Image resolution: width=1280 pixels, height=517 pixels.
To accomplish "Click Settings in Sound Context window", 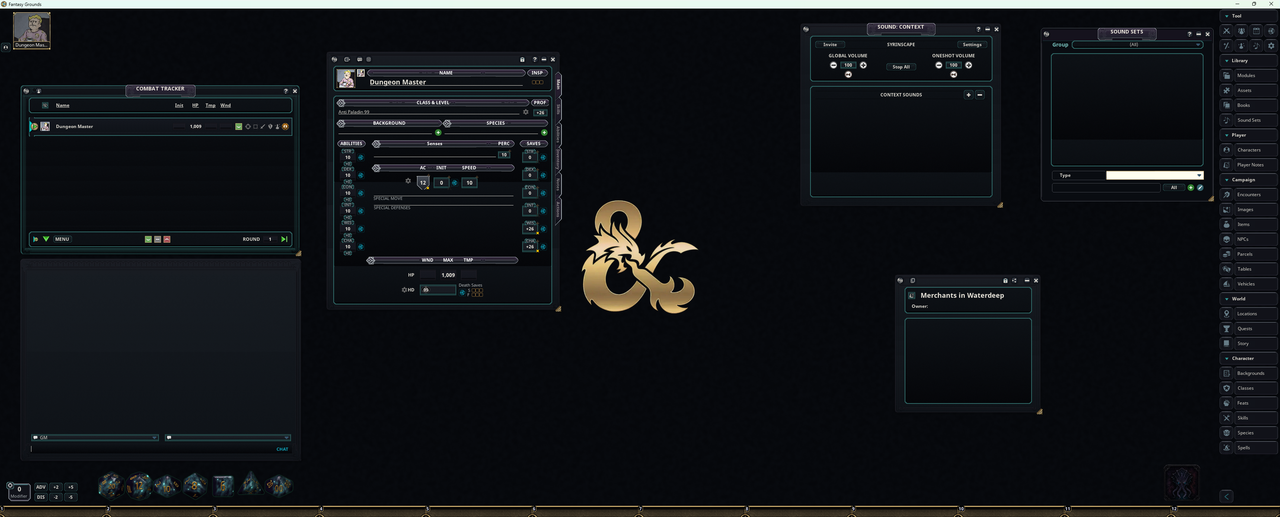I will pyautogui.click(x=972, y=44).
